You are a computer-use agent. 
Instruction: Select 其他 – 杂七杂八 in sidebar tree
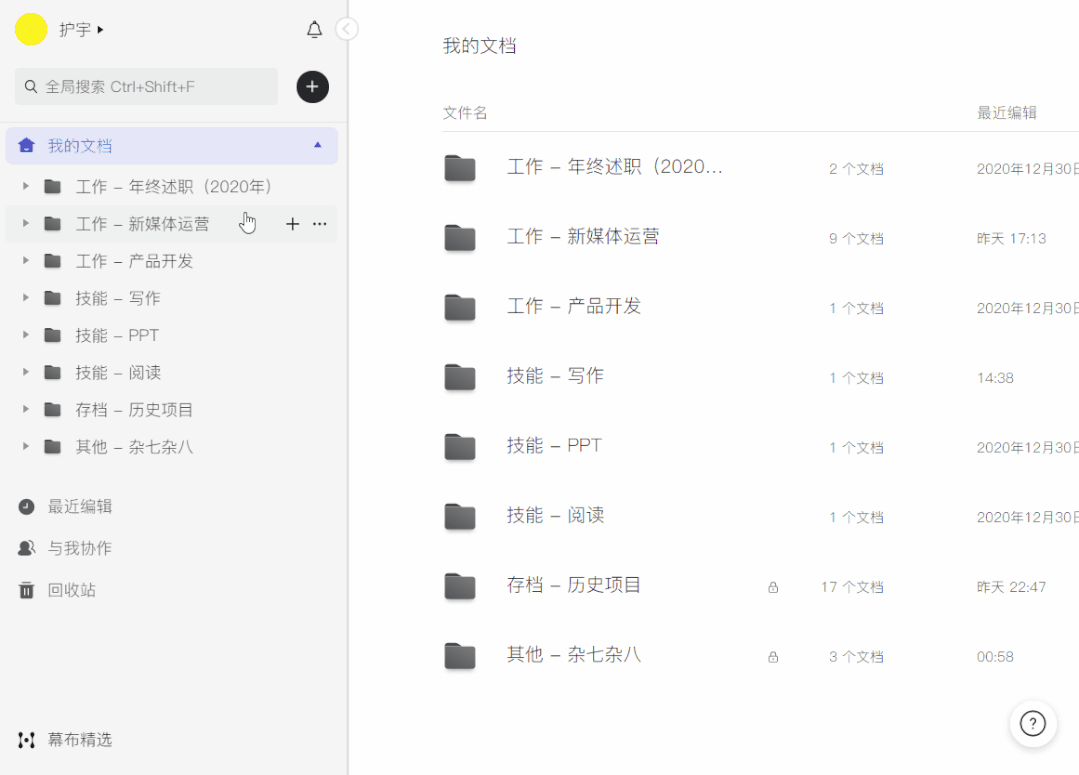tap(134, 447)
